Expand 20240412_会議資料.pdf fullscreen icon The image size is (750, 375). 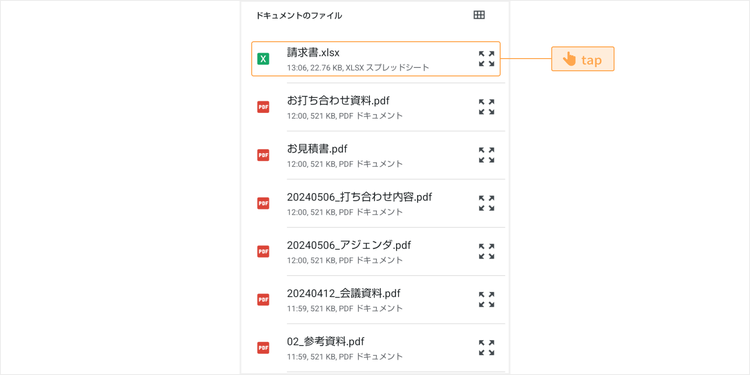click(x=486, y=299)
